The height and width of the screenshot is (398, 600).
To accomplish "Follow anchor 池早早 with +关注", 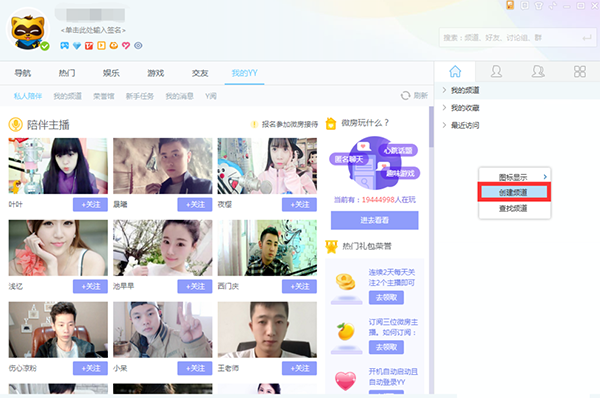I will [195, 286].
